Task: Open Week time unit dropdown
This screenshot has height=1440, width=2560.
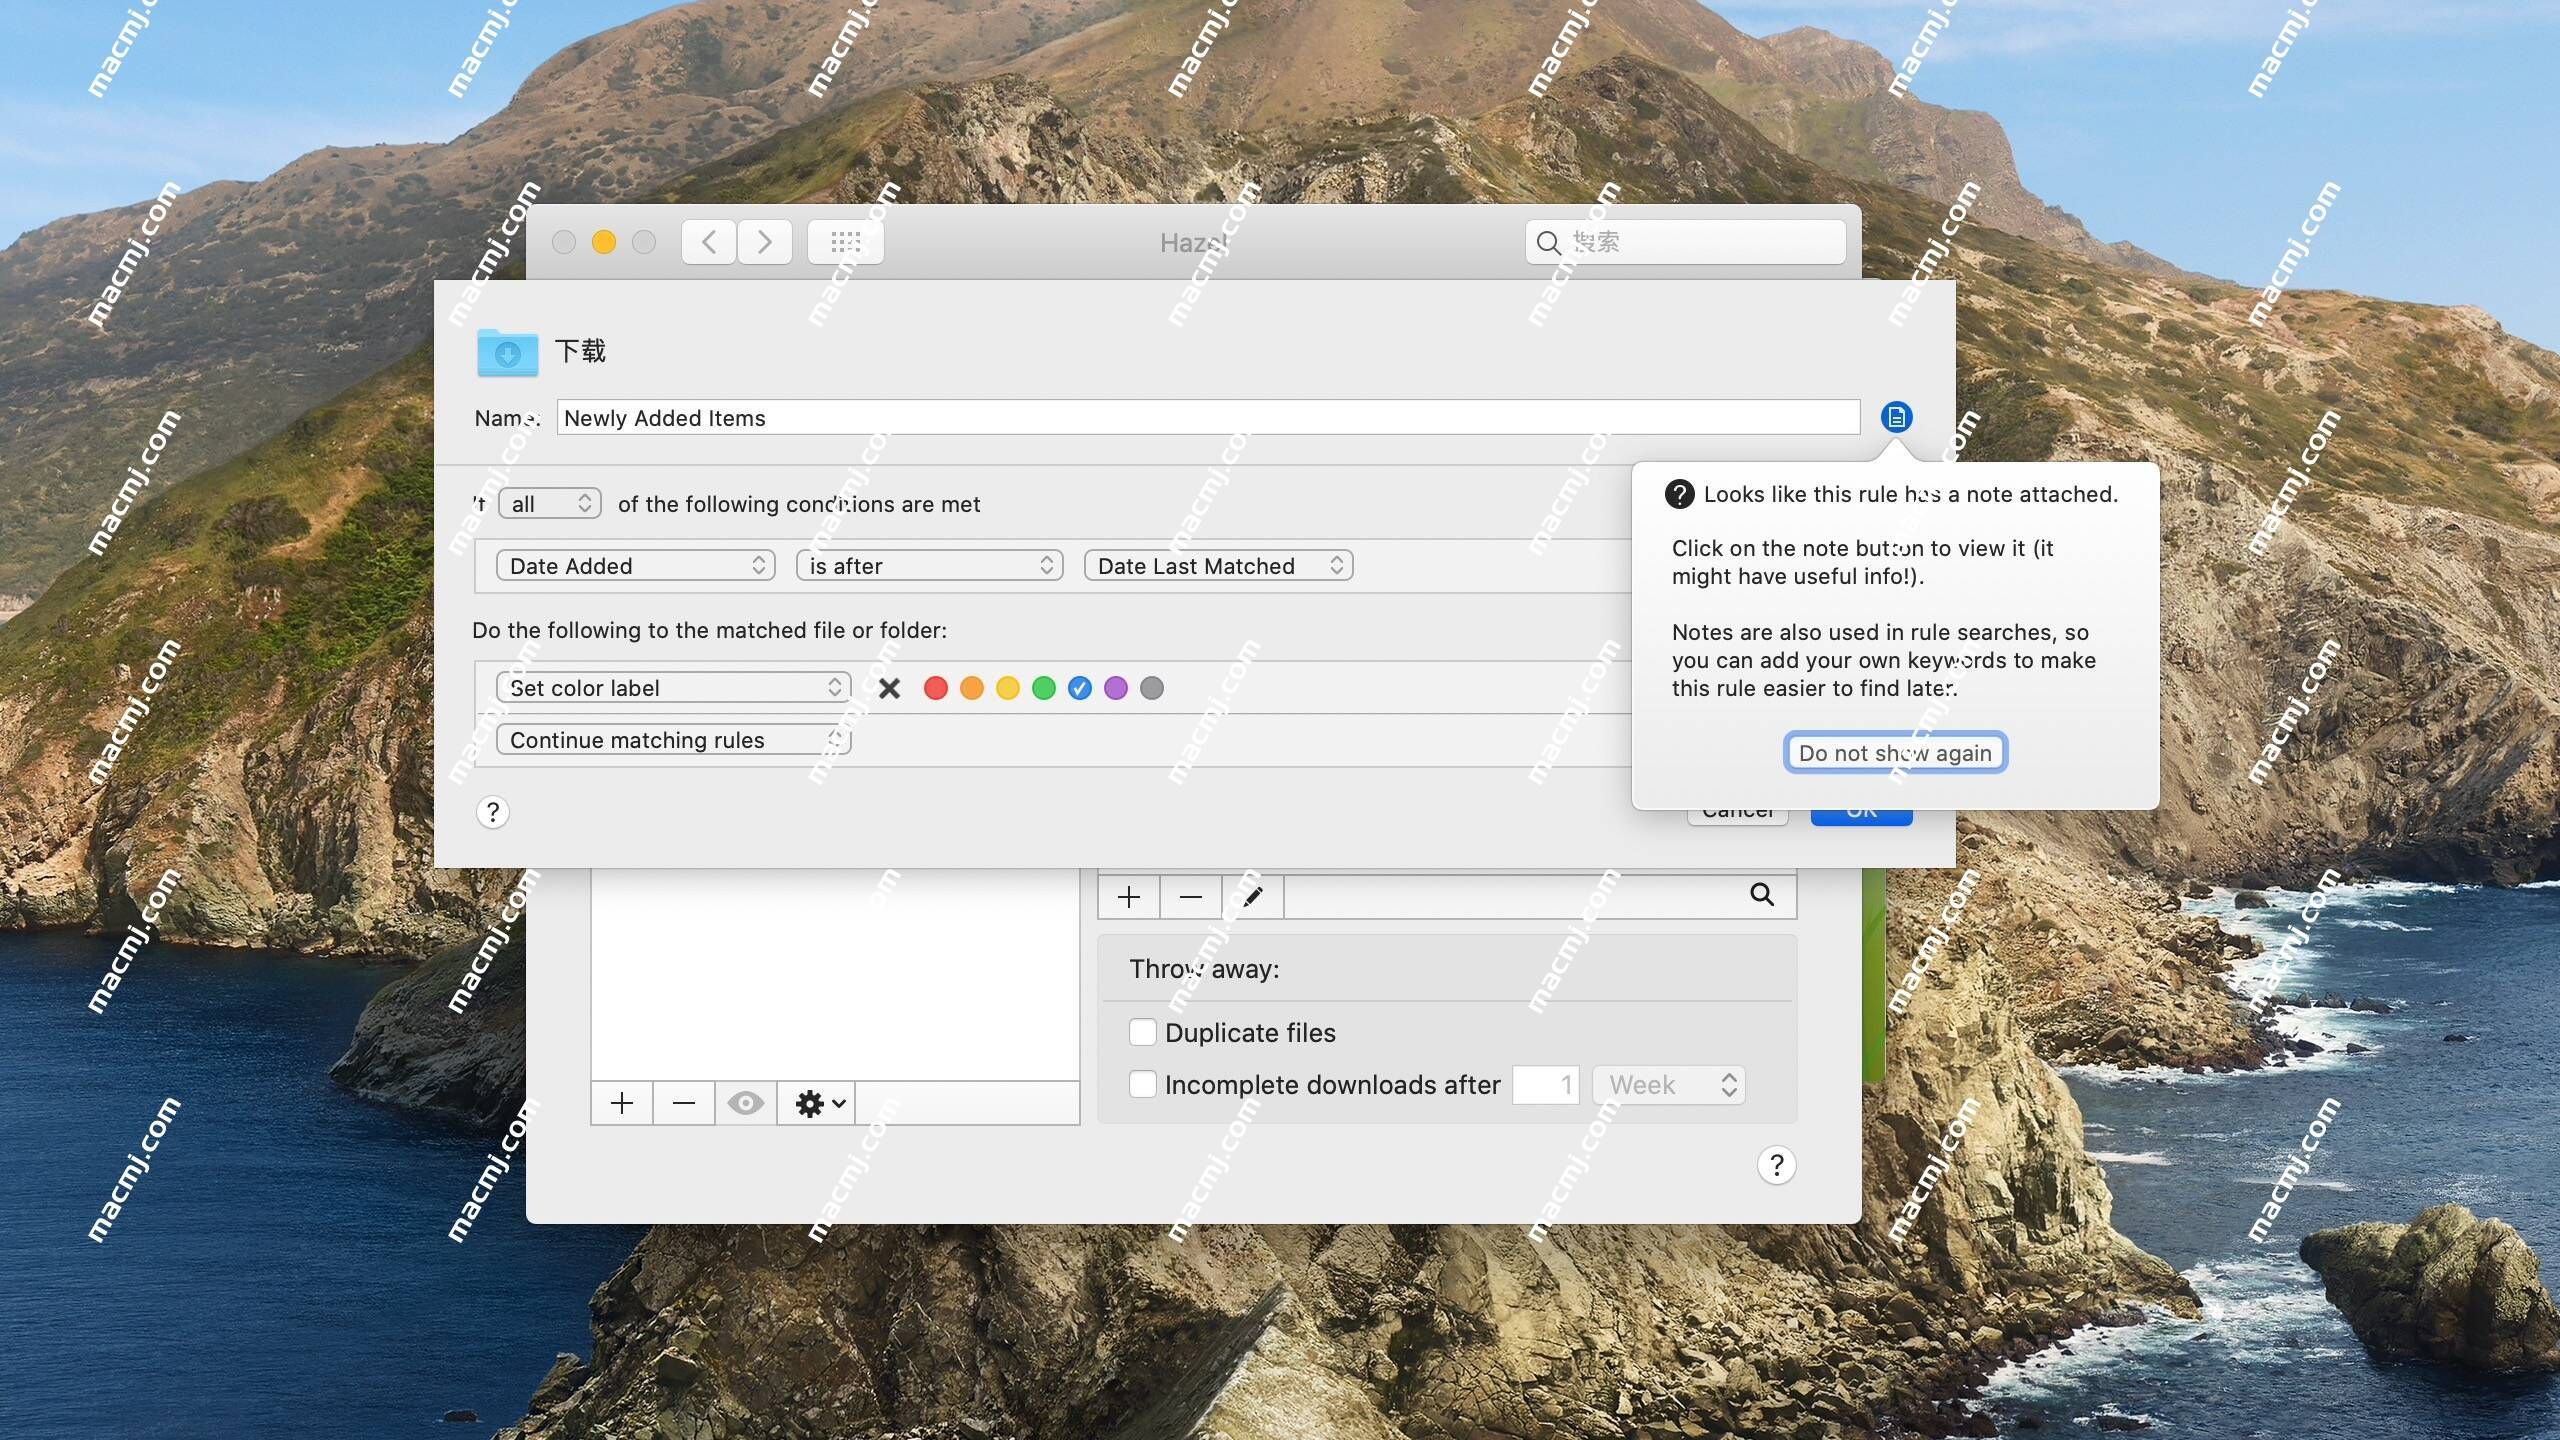Action: [x=1669, y=1085]
